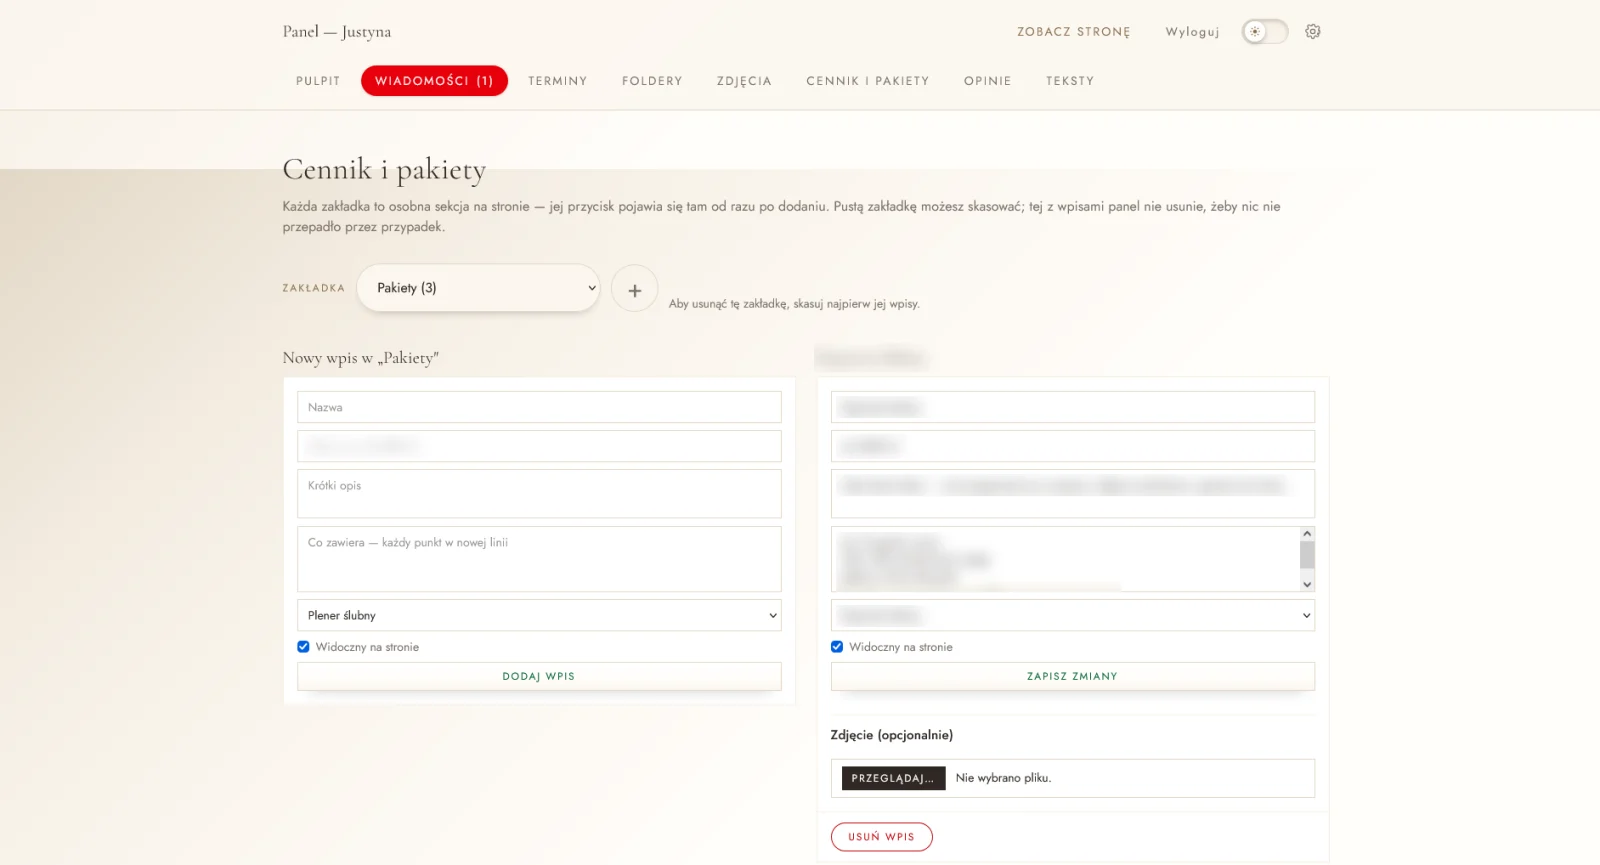Switch to the Terminy tab

tap(558, 81)
